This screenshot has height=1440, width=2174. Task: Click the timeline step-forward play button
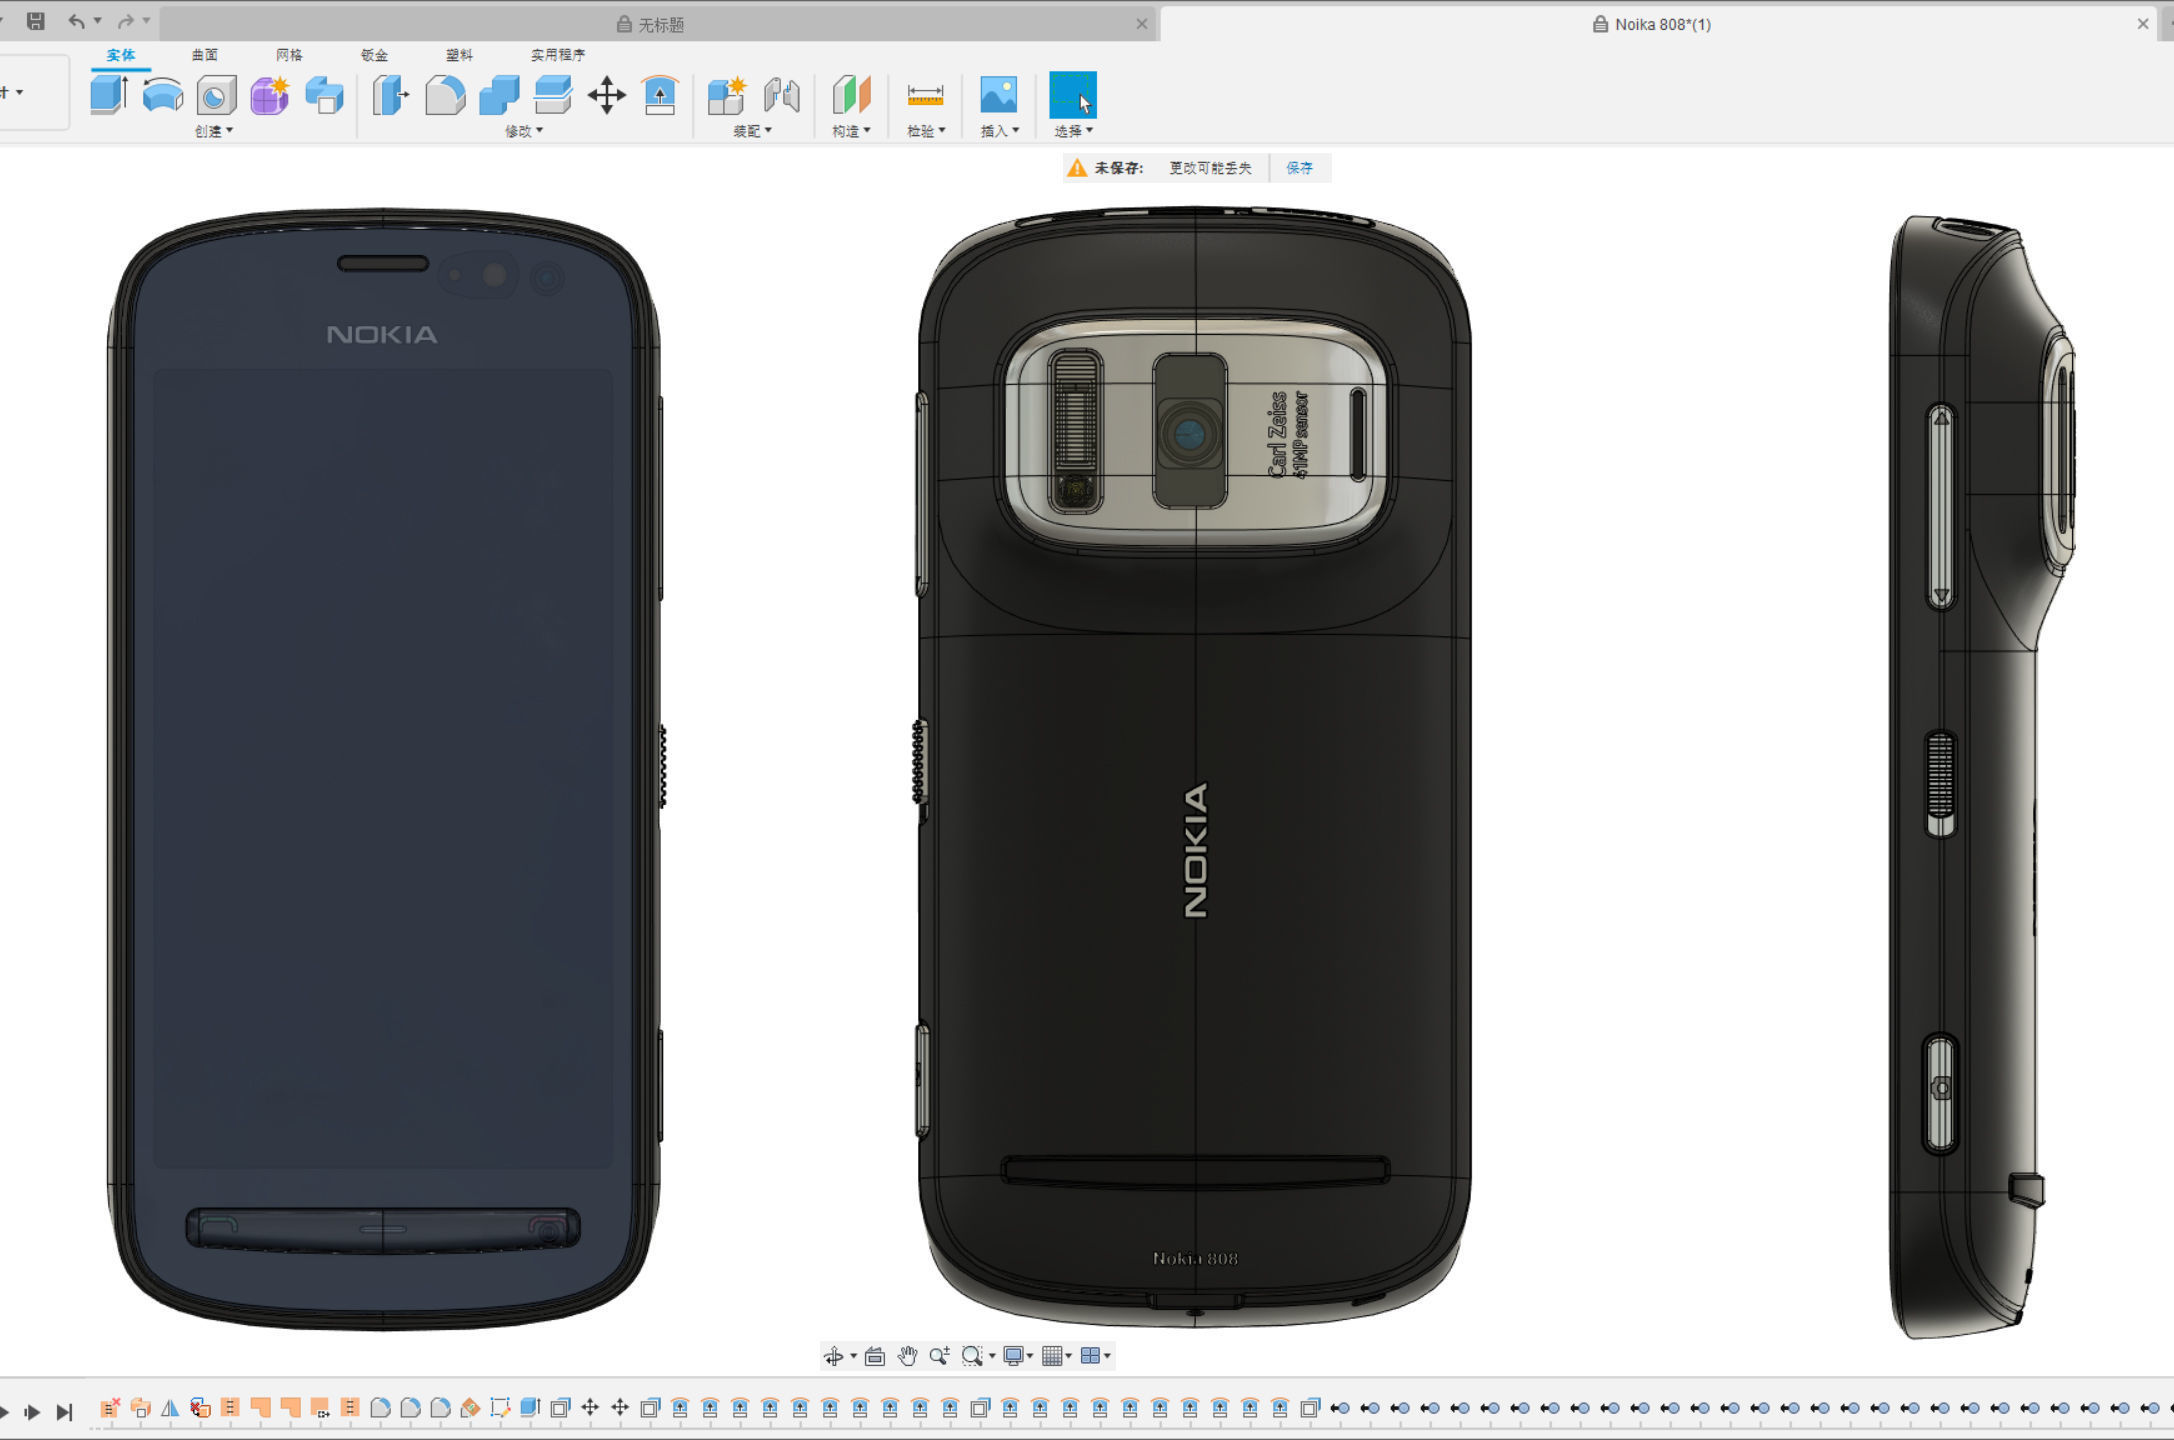(33, 1412)
